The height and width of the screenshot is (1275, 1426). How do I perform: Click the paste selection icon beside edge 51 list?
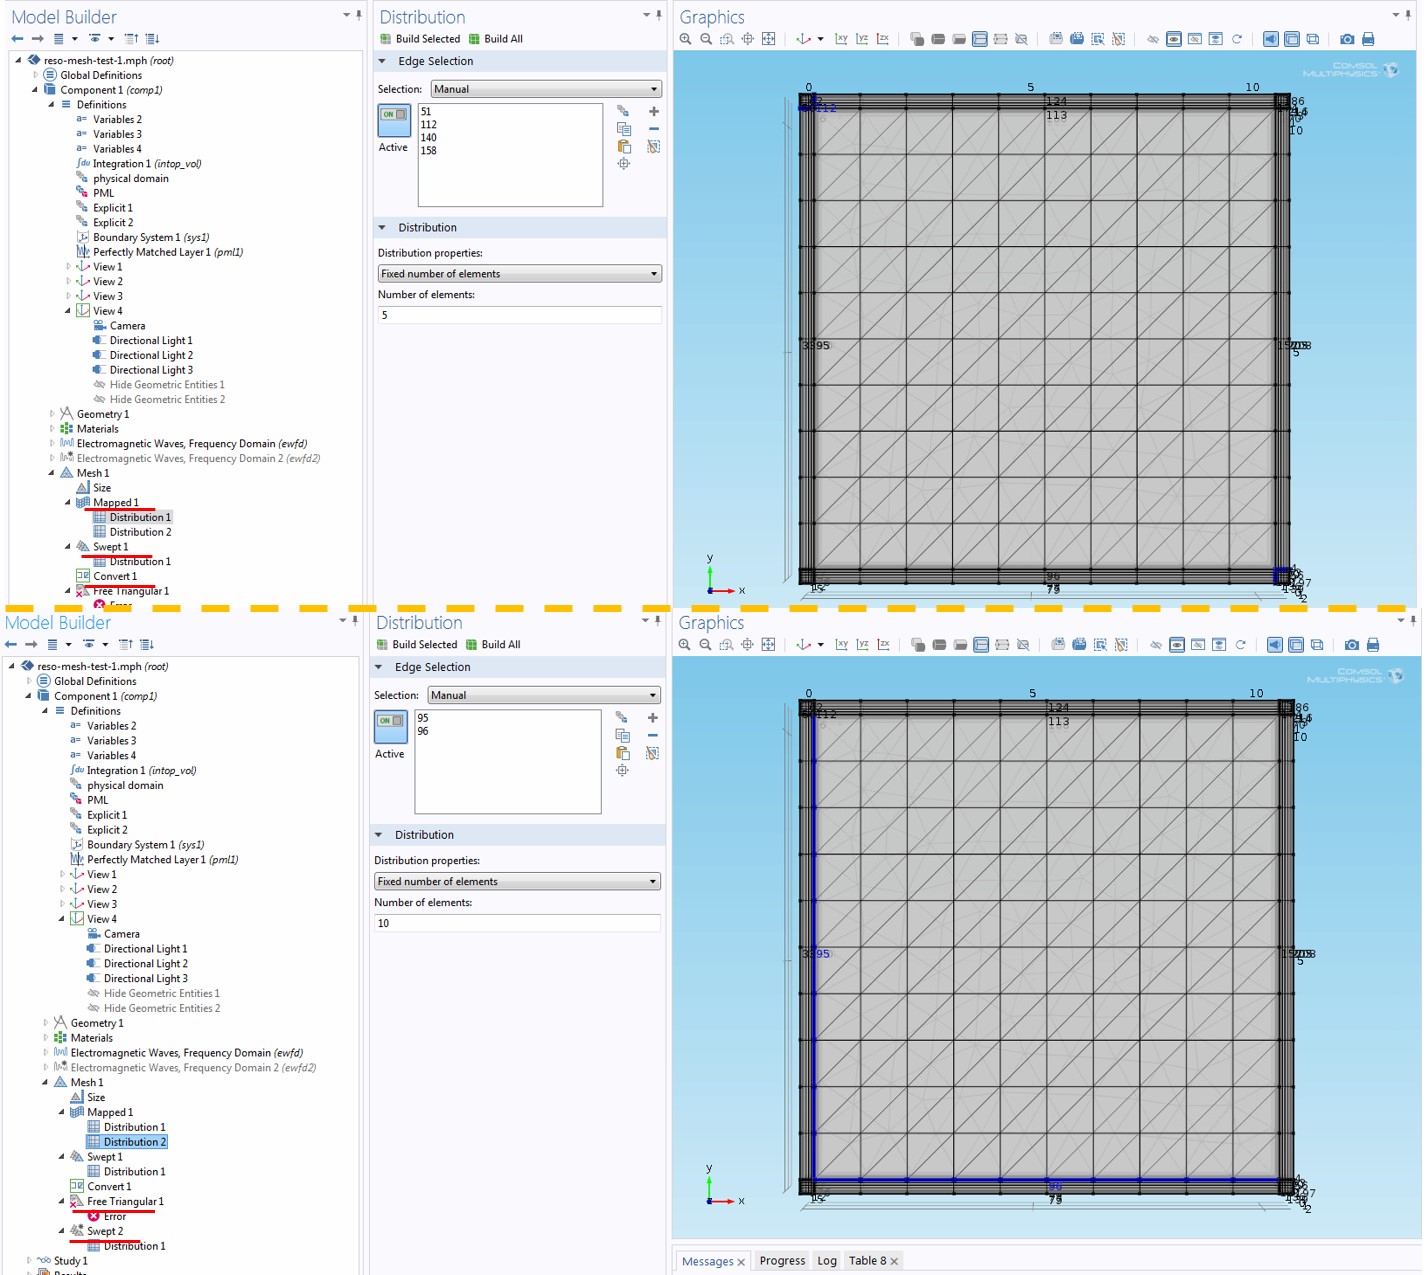624,146
